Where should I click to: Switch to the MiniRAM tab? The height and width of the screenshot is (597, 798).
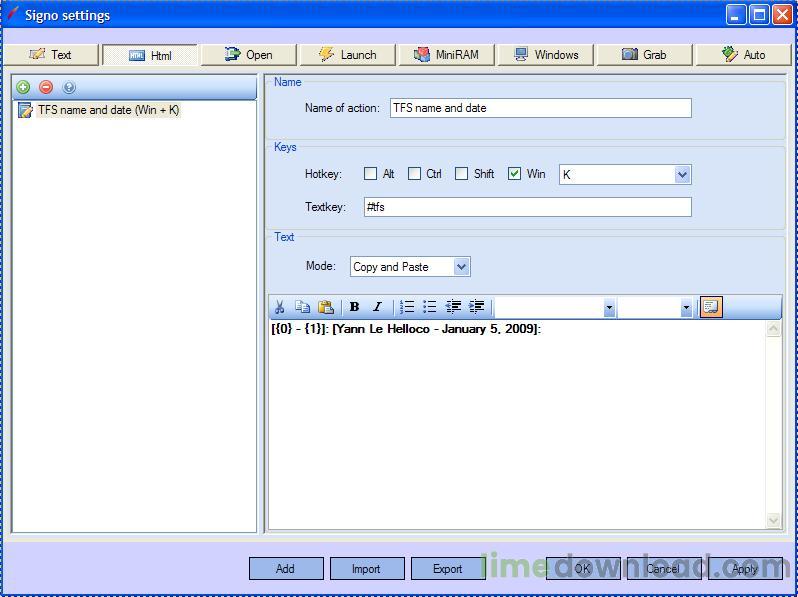pos(446,55)
